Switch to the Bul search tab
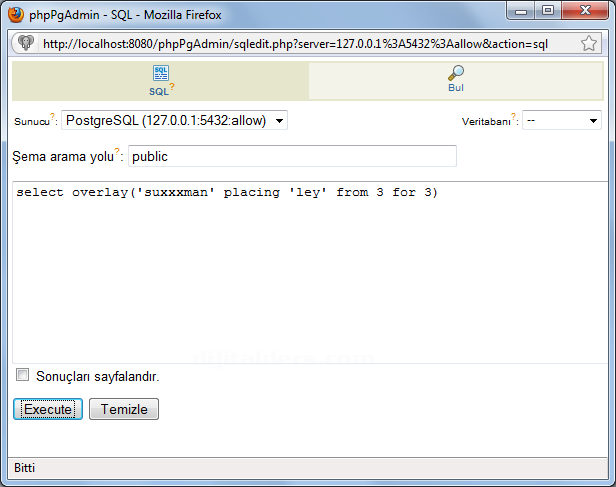Image resolution: width=616 pixels, height=487 pixels. [456, 81]
